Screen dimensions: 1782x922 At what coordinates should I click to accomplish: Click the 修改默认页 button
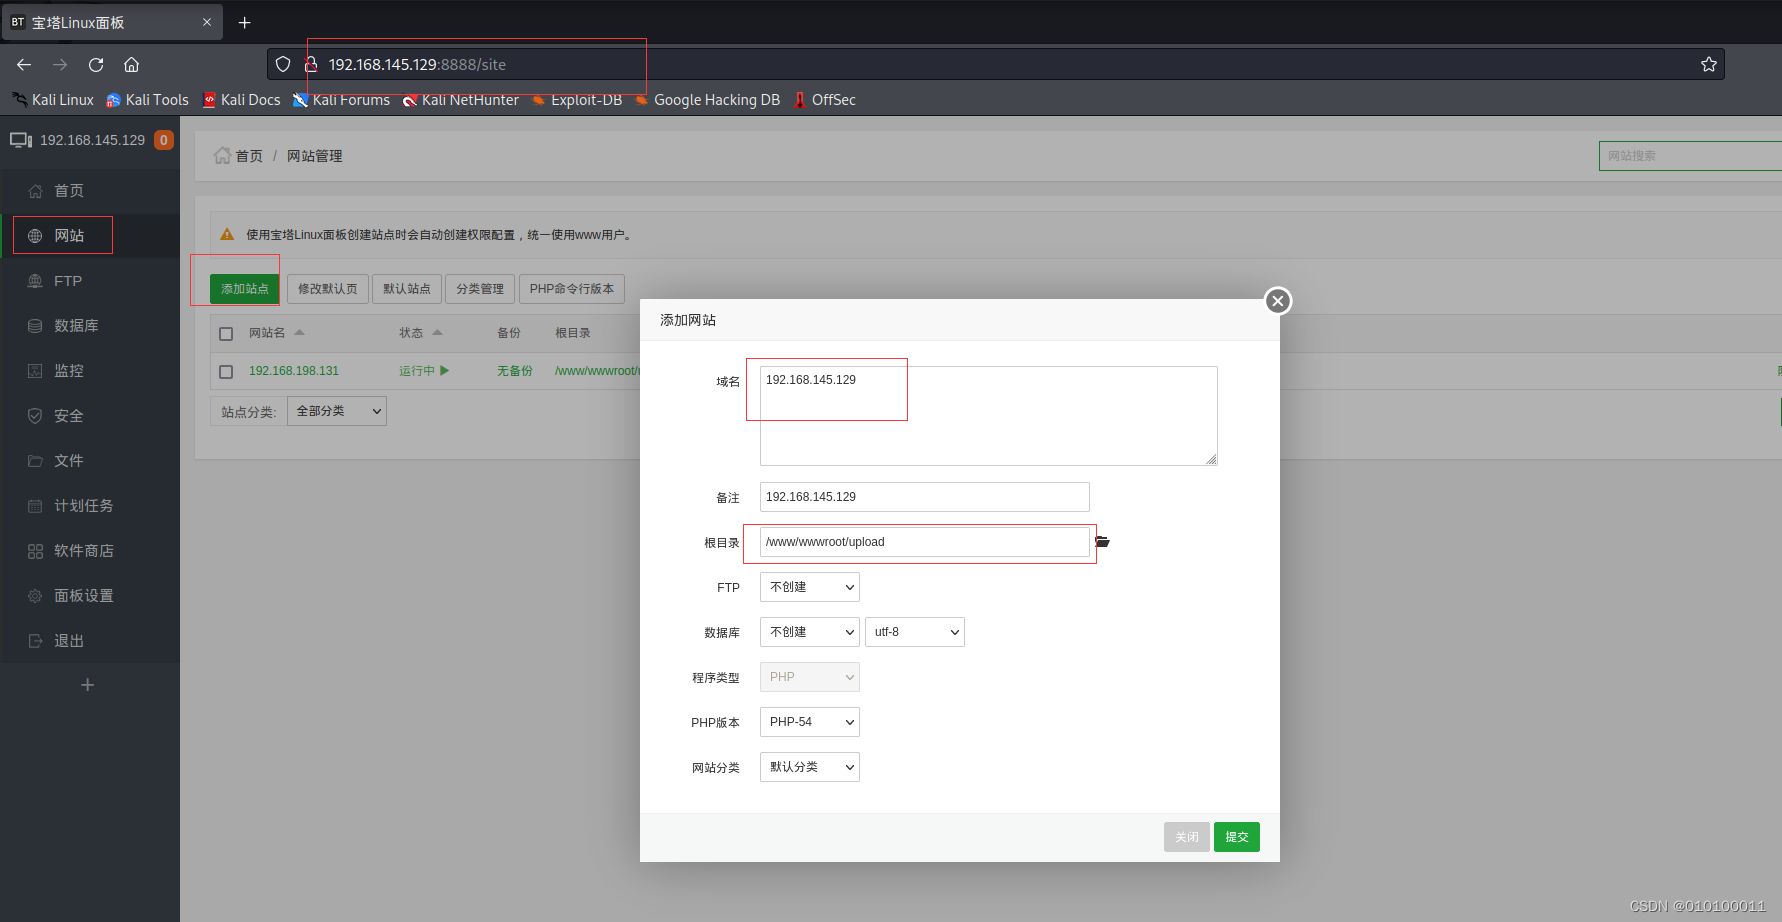[x=328, y=289]
